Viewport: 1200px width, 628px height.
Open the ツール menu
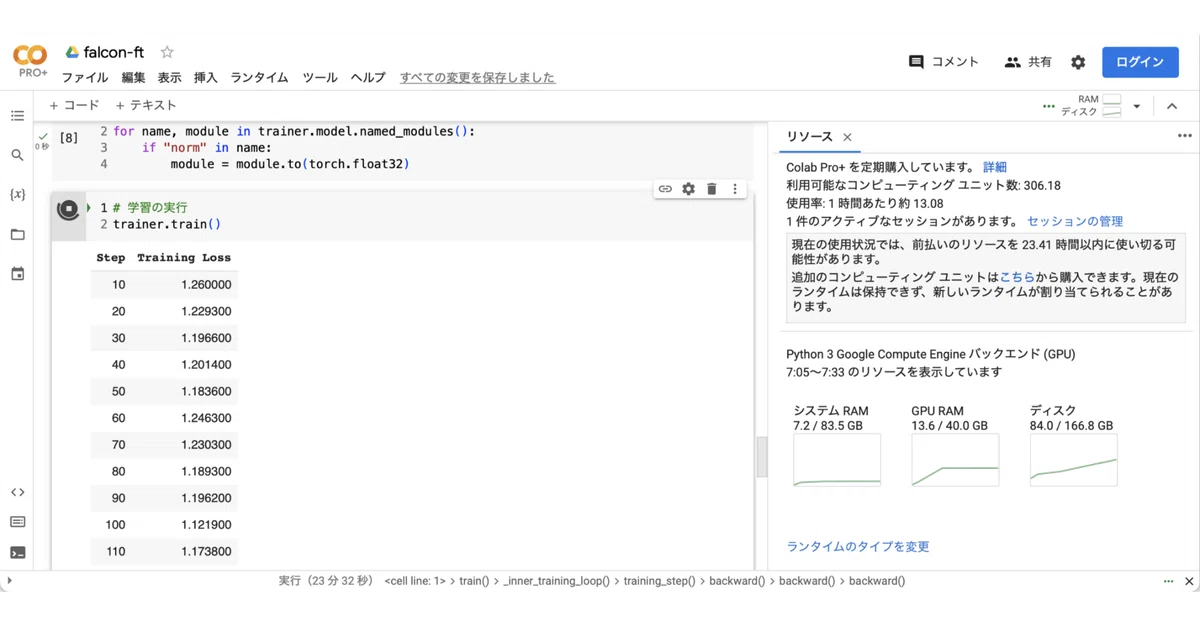pyautogui.click(x=320, y=78)
